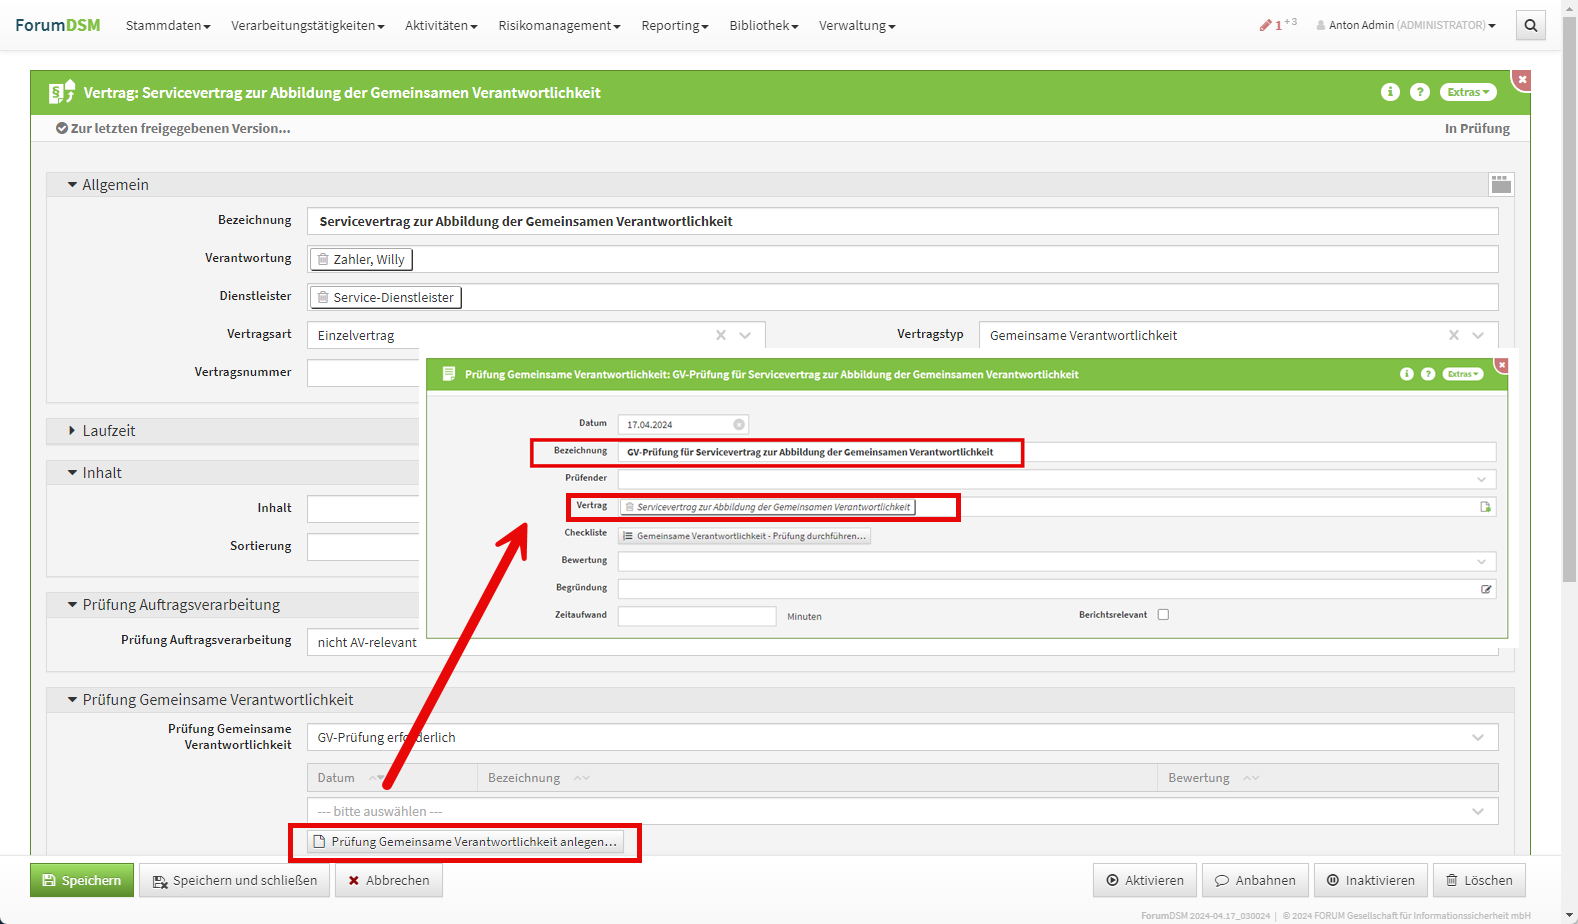Remove Zahler, Willy trash icon
Screen dimensions: 1578x924
pyautogui.click(x=323, y=259)
